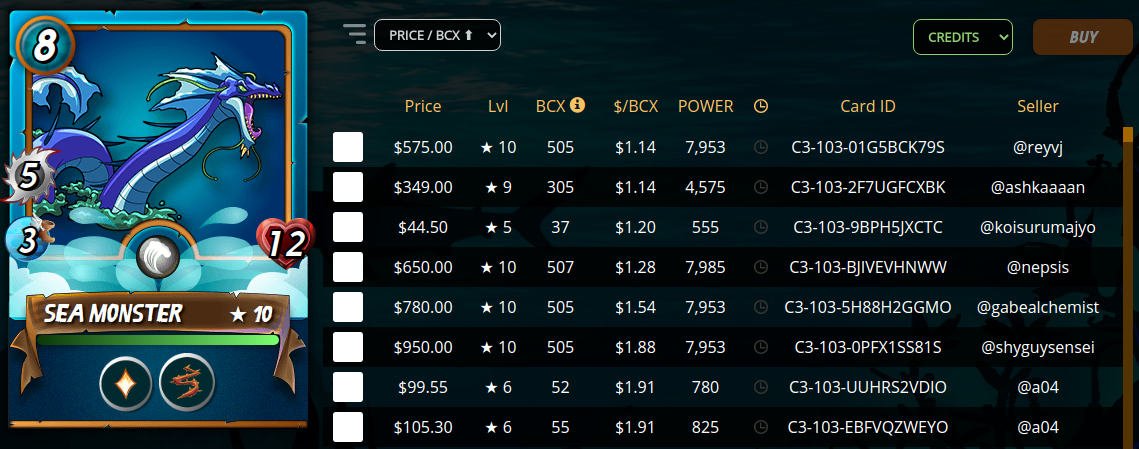Click clock icon in @reyvj row

(x=761, y=147)
